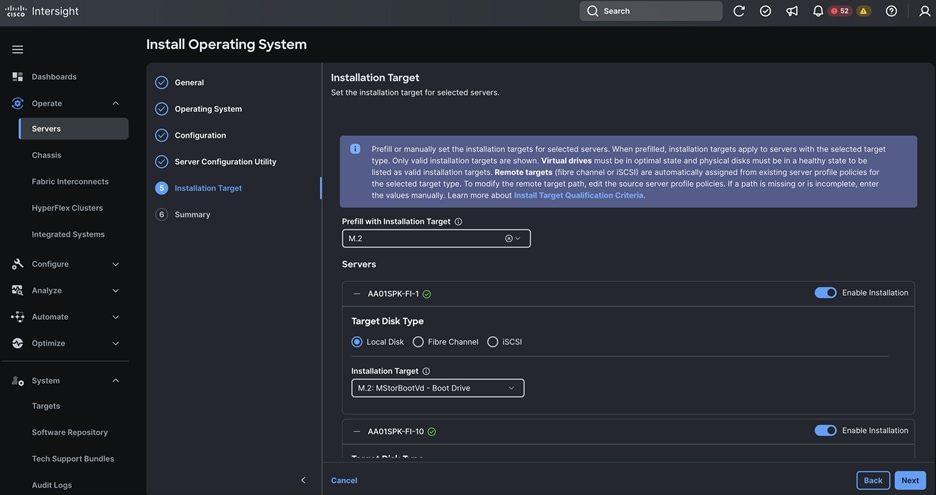Click green status check for AA01SPK-FI-10
Image resolution: width=936 pixels, height=495 pixels.
pyautogui.click(x=432, y=432)
